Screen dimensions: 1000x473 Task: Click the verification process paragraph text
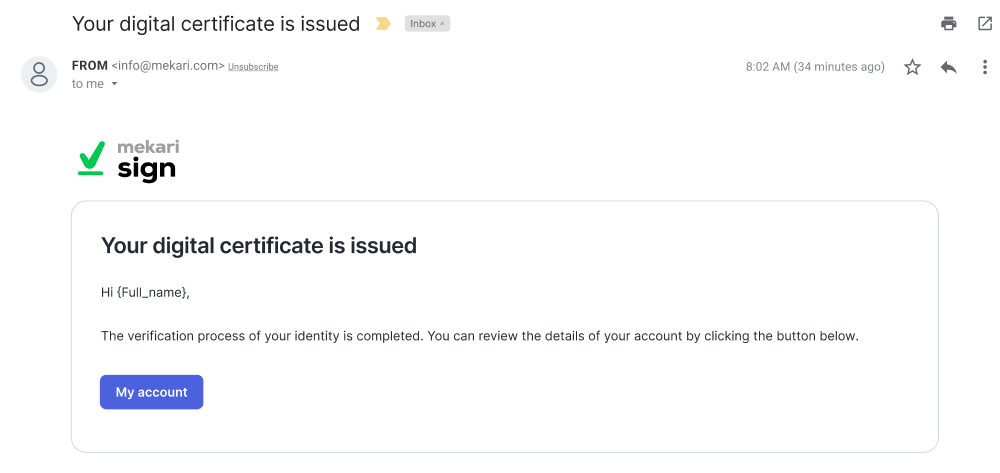click(x=480, y=336)
